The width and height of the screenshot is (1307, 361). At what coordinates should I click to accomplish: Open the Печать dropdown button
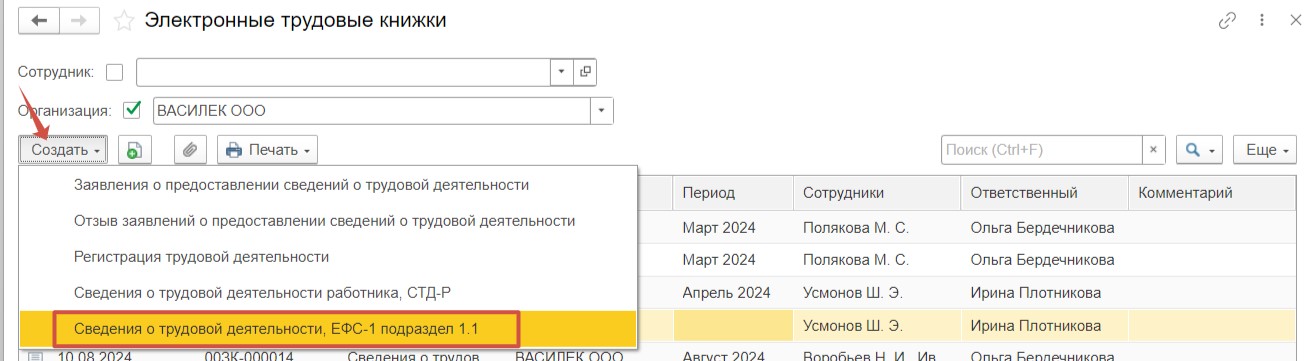pyautogui.click(x=268, y=150)
